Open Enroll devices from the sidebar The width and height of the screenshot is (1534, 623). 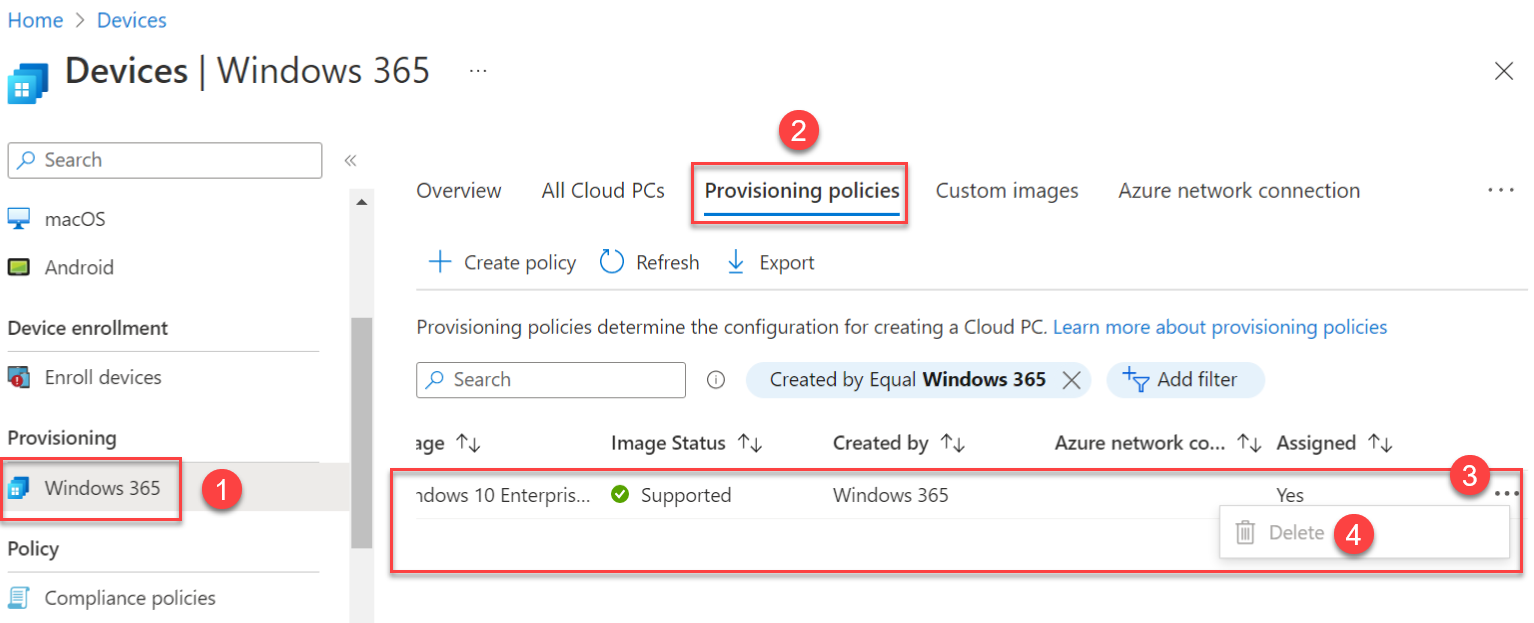(103, 377)
